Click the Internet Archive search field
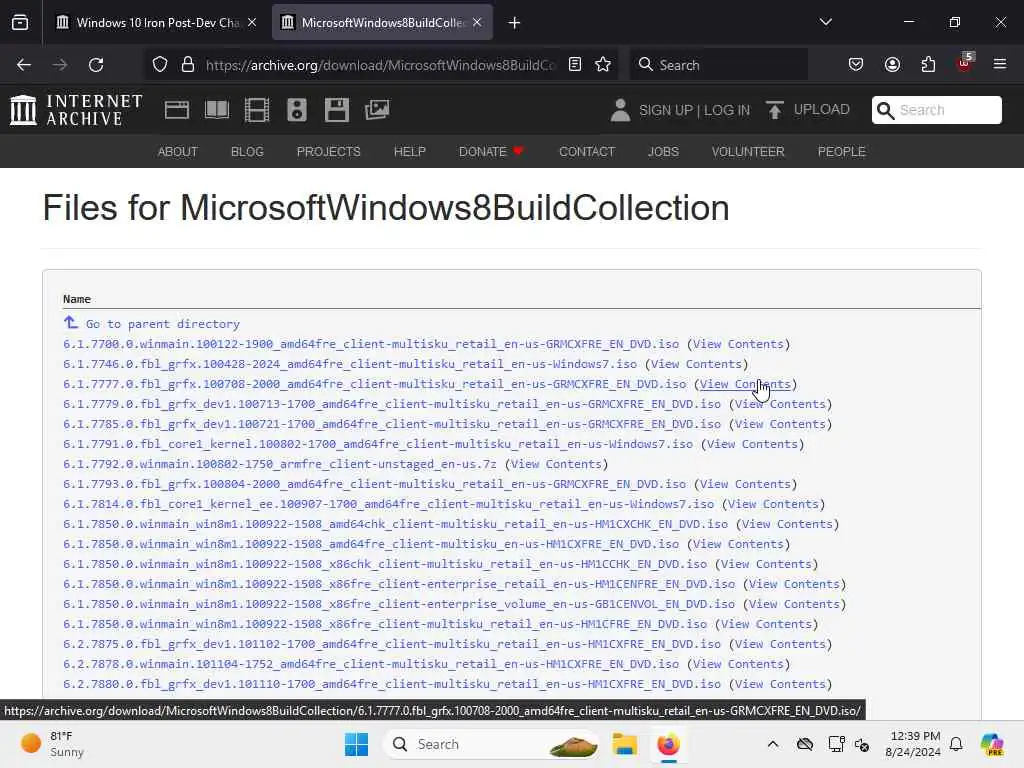This screenshot has width=1024, height=768. [936, 110]
